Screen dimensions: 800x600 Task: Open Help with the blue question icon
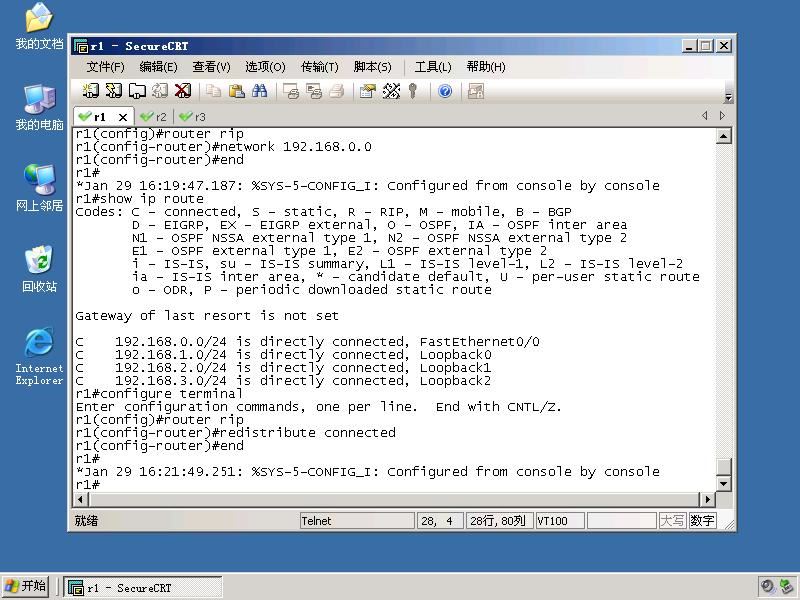coord(445,91)
